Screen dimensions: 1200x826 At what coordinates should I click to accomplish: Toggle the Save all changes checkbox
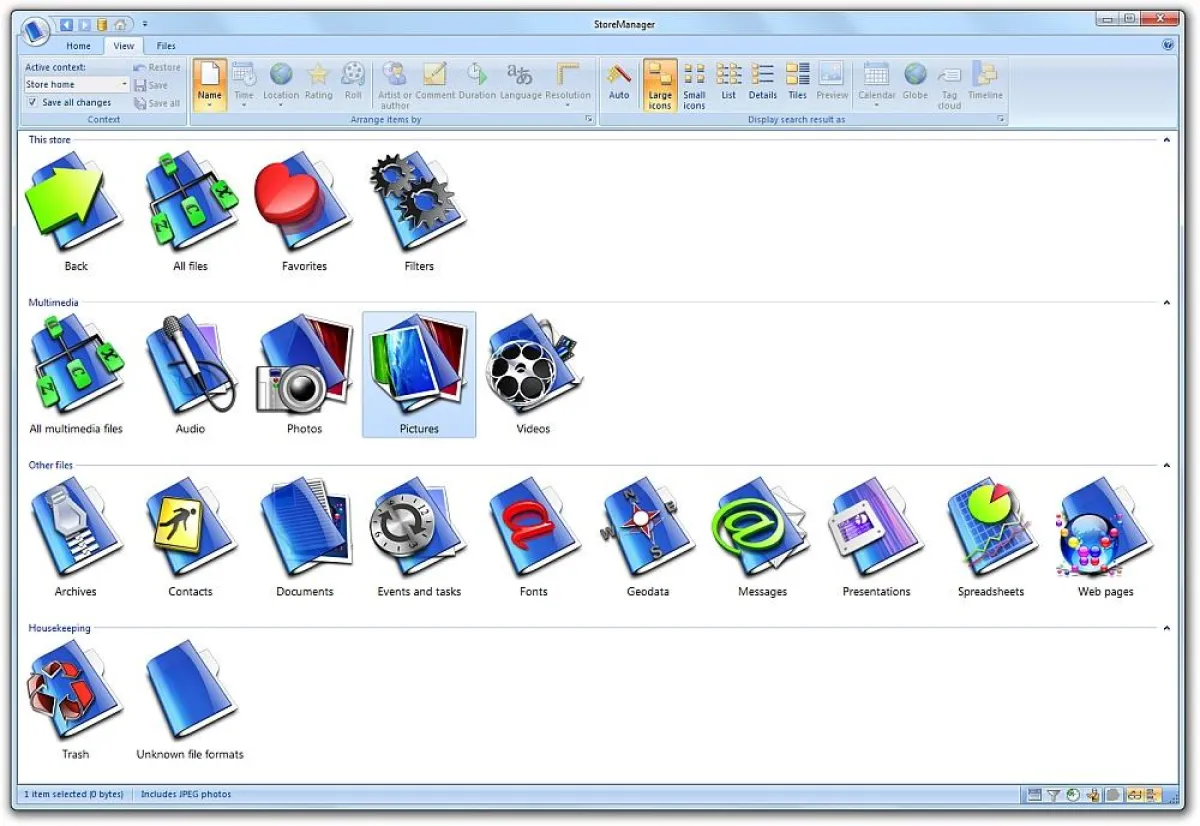coord(33,103)
